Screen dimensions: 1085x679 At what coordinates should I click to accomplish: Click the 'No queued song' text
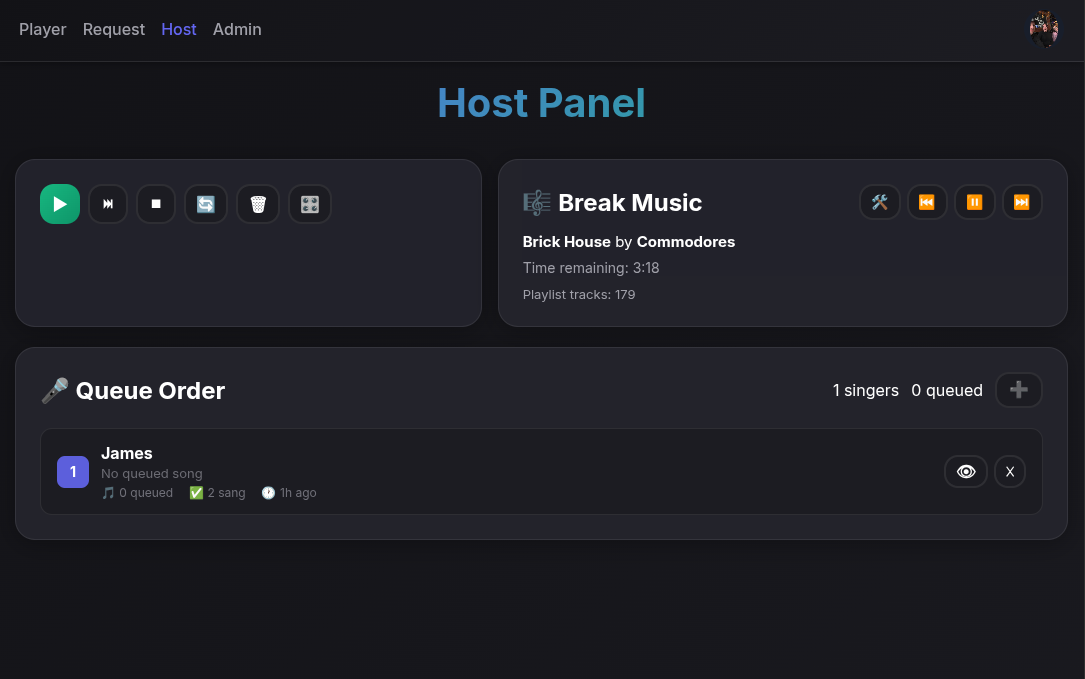152,473
